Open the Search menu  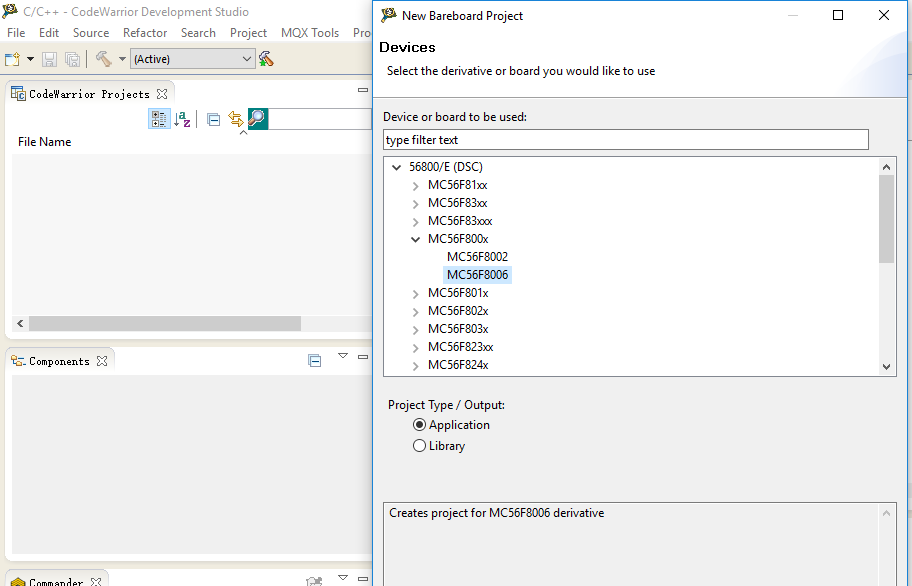click(198, 33)
